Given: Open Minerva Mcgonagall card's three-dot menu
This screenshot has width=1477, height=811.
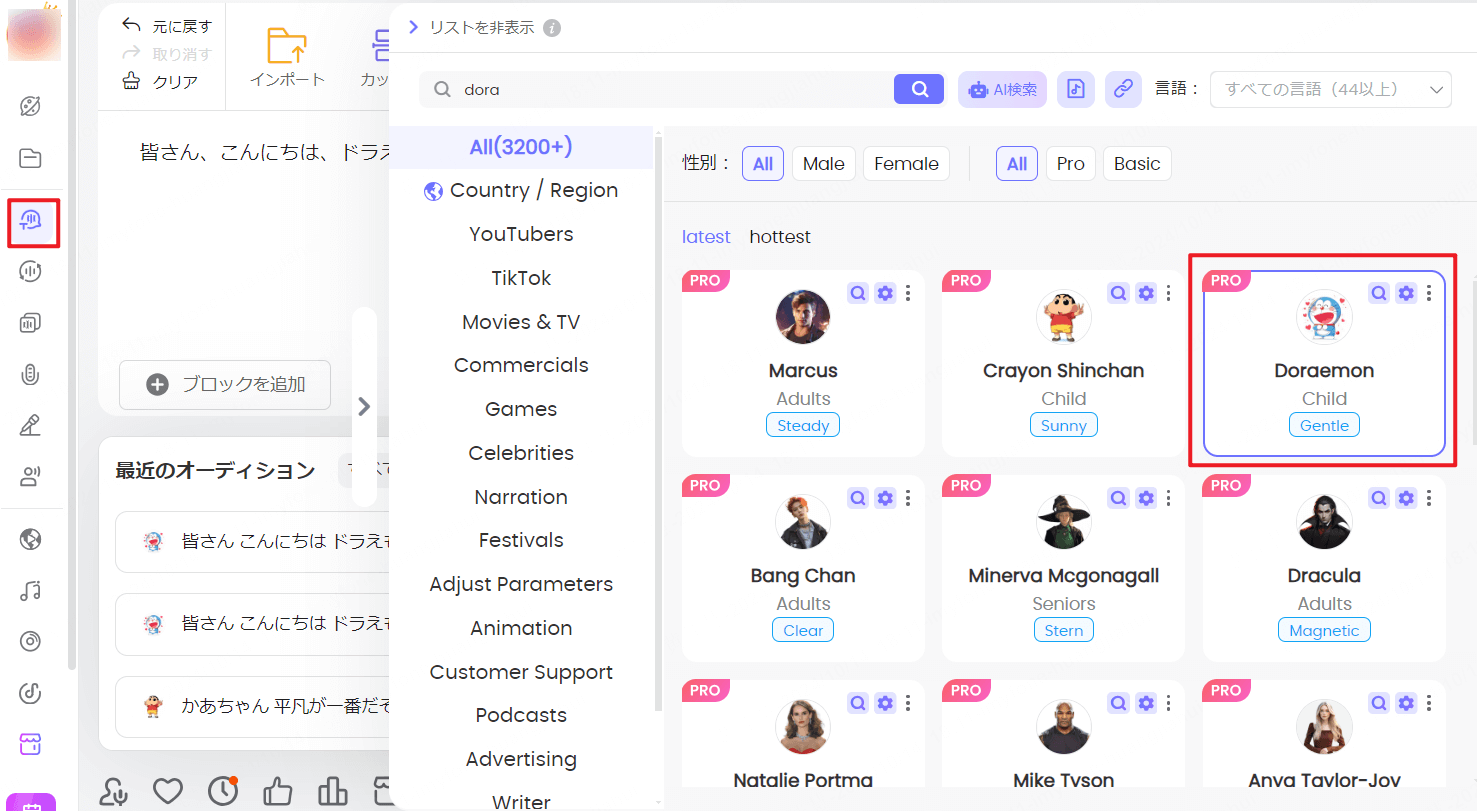Looking at the screenshot, I should click(x=1169, y=498).
